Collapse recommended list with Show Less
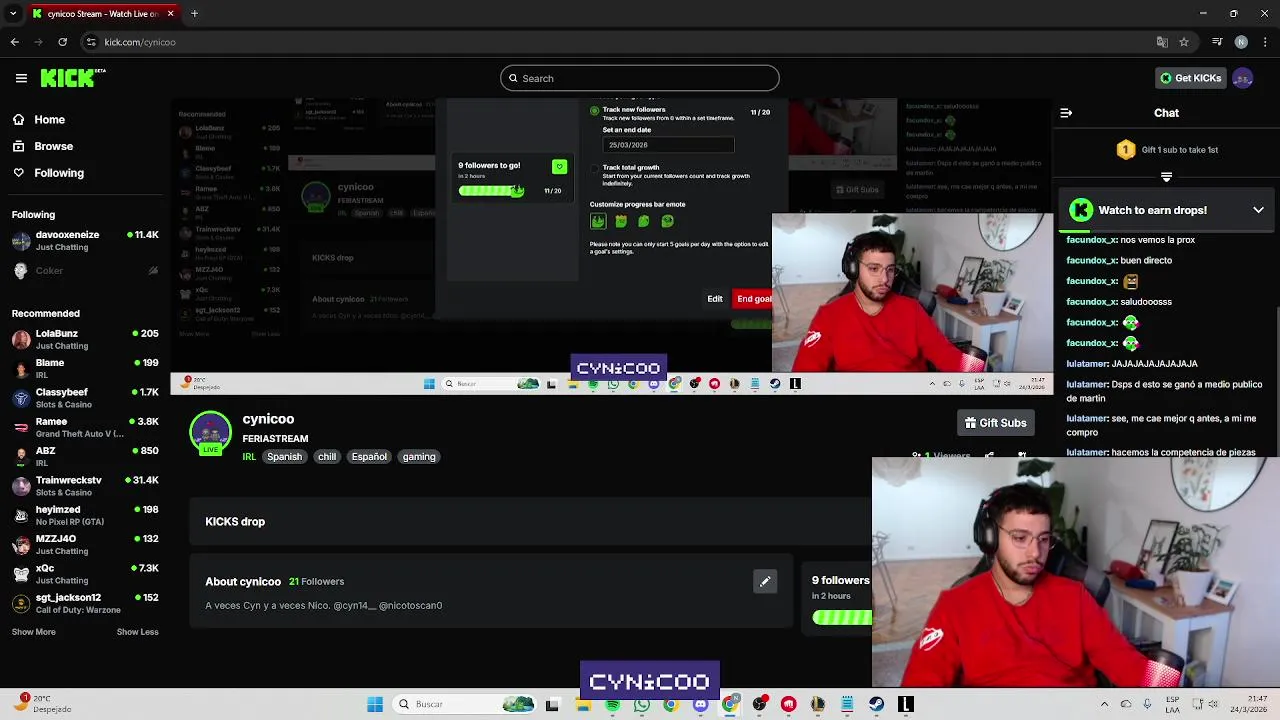 tap(137, 632)
